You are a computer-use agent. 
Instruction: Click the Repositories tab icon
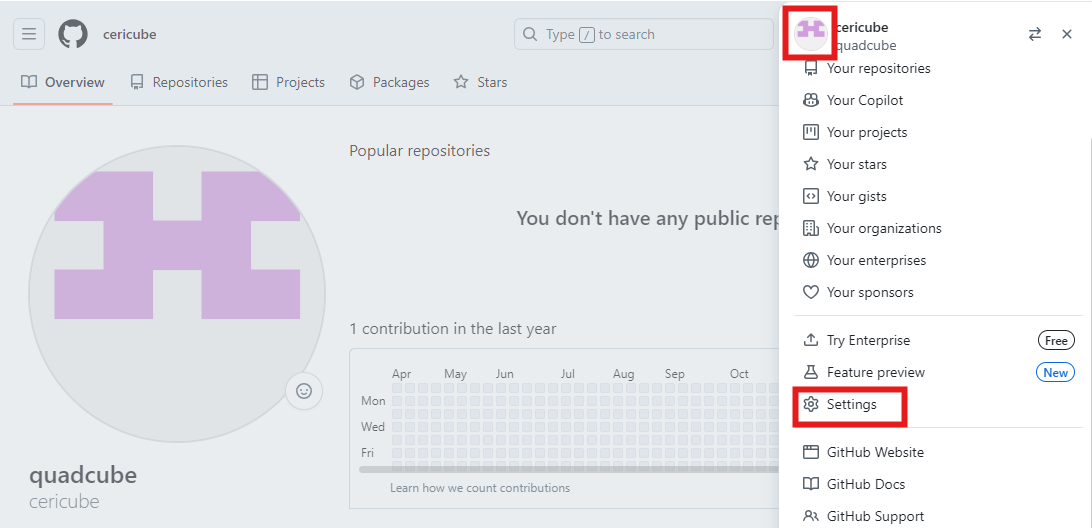136,82
